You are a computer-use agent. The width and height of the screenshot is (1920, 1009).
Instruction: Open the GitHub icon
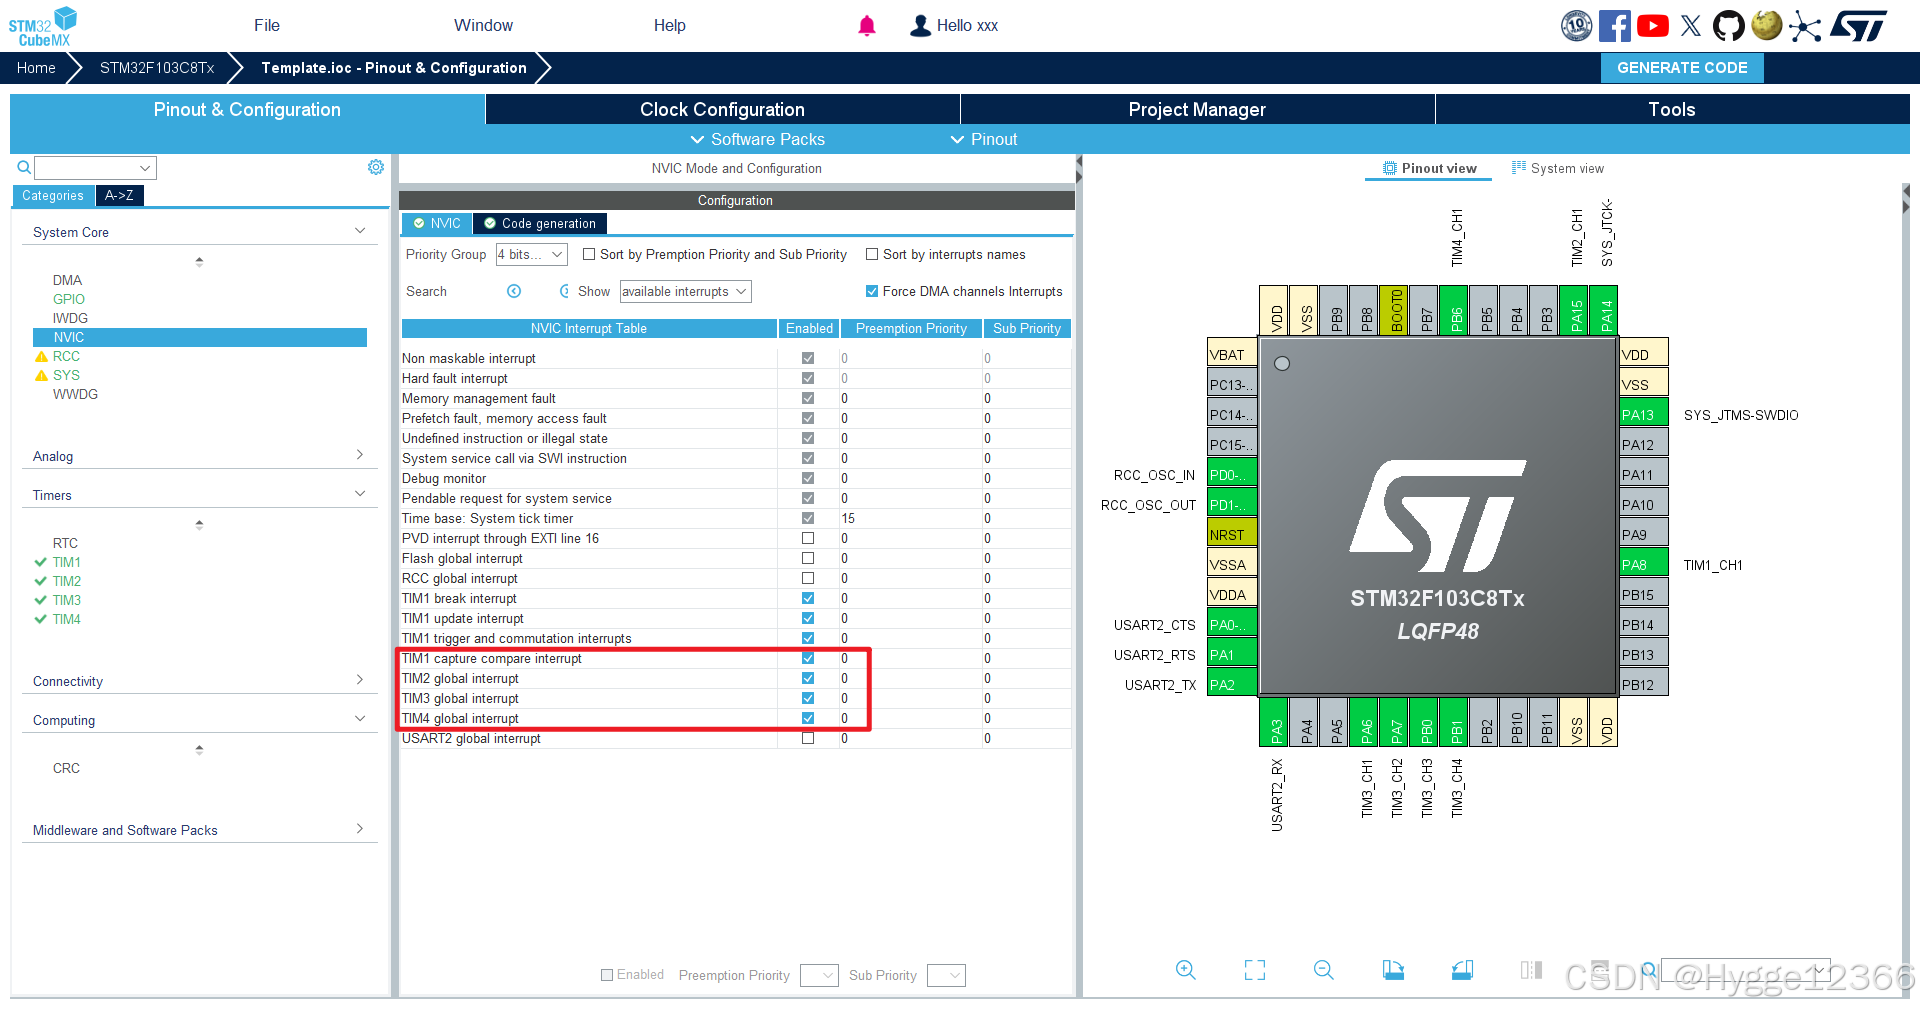coord(1729,26)
